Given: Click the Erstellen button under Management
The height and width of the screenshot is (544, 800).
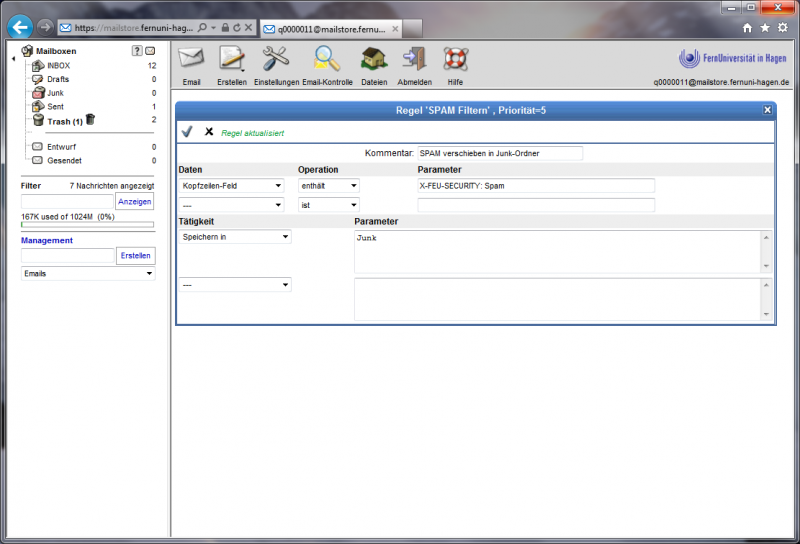Looking at the screenshot, I should (135, 256).
